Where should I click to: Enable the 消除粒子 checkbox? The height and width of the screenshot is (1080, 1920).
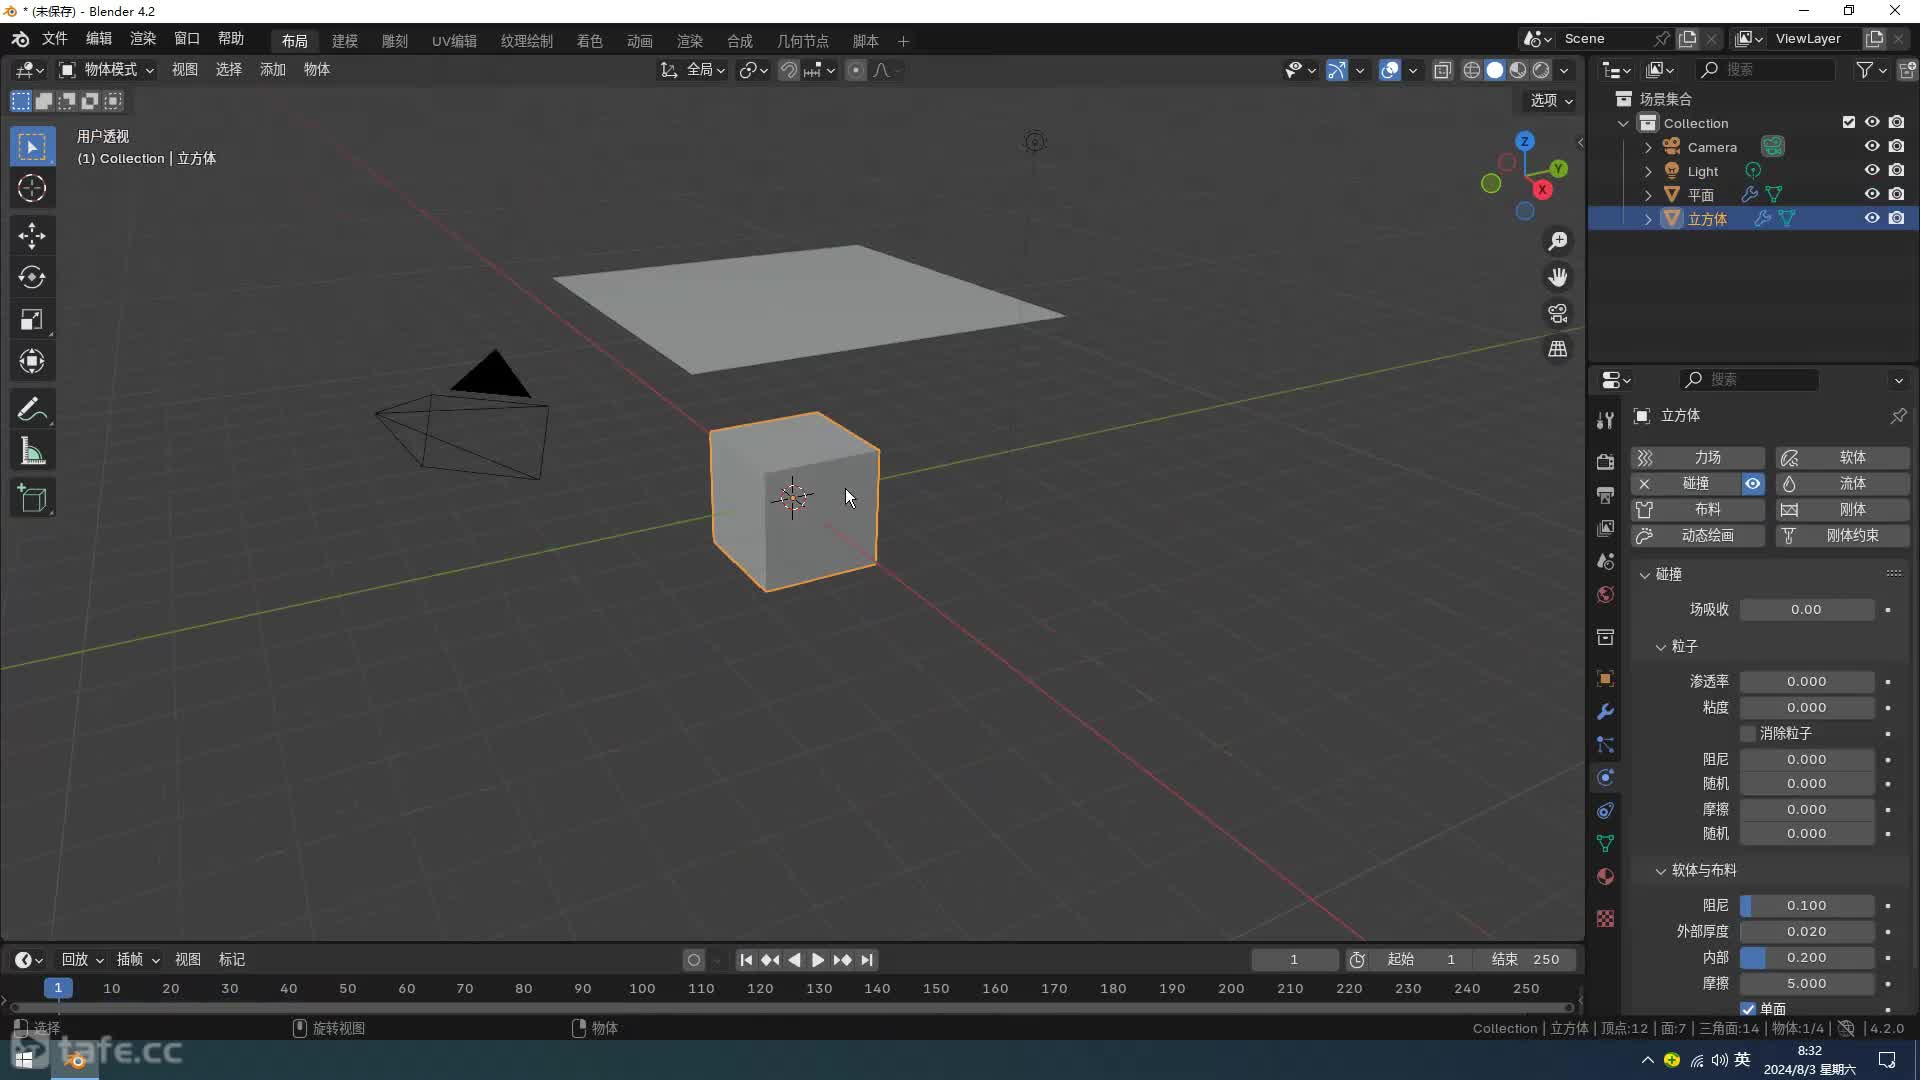[x=1748, y=734]
